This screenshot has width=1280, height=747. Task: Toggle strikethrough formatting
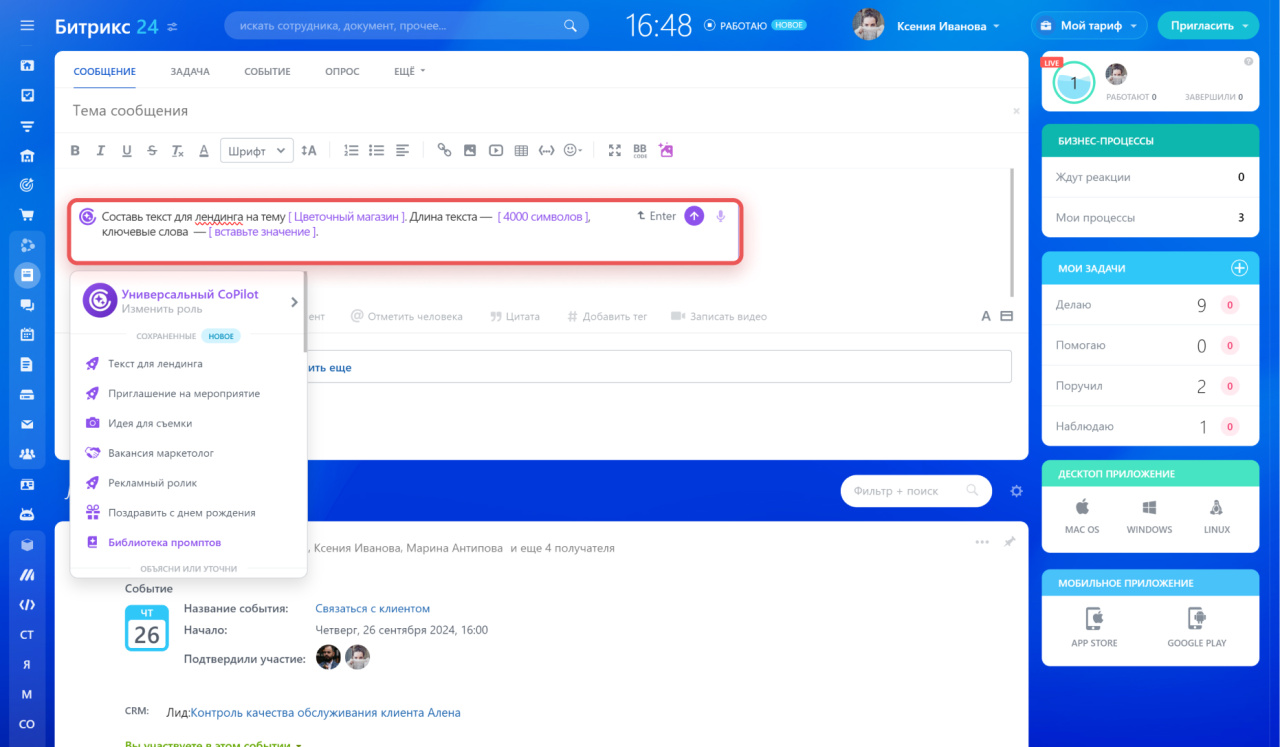click(x=152, y=151)
